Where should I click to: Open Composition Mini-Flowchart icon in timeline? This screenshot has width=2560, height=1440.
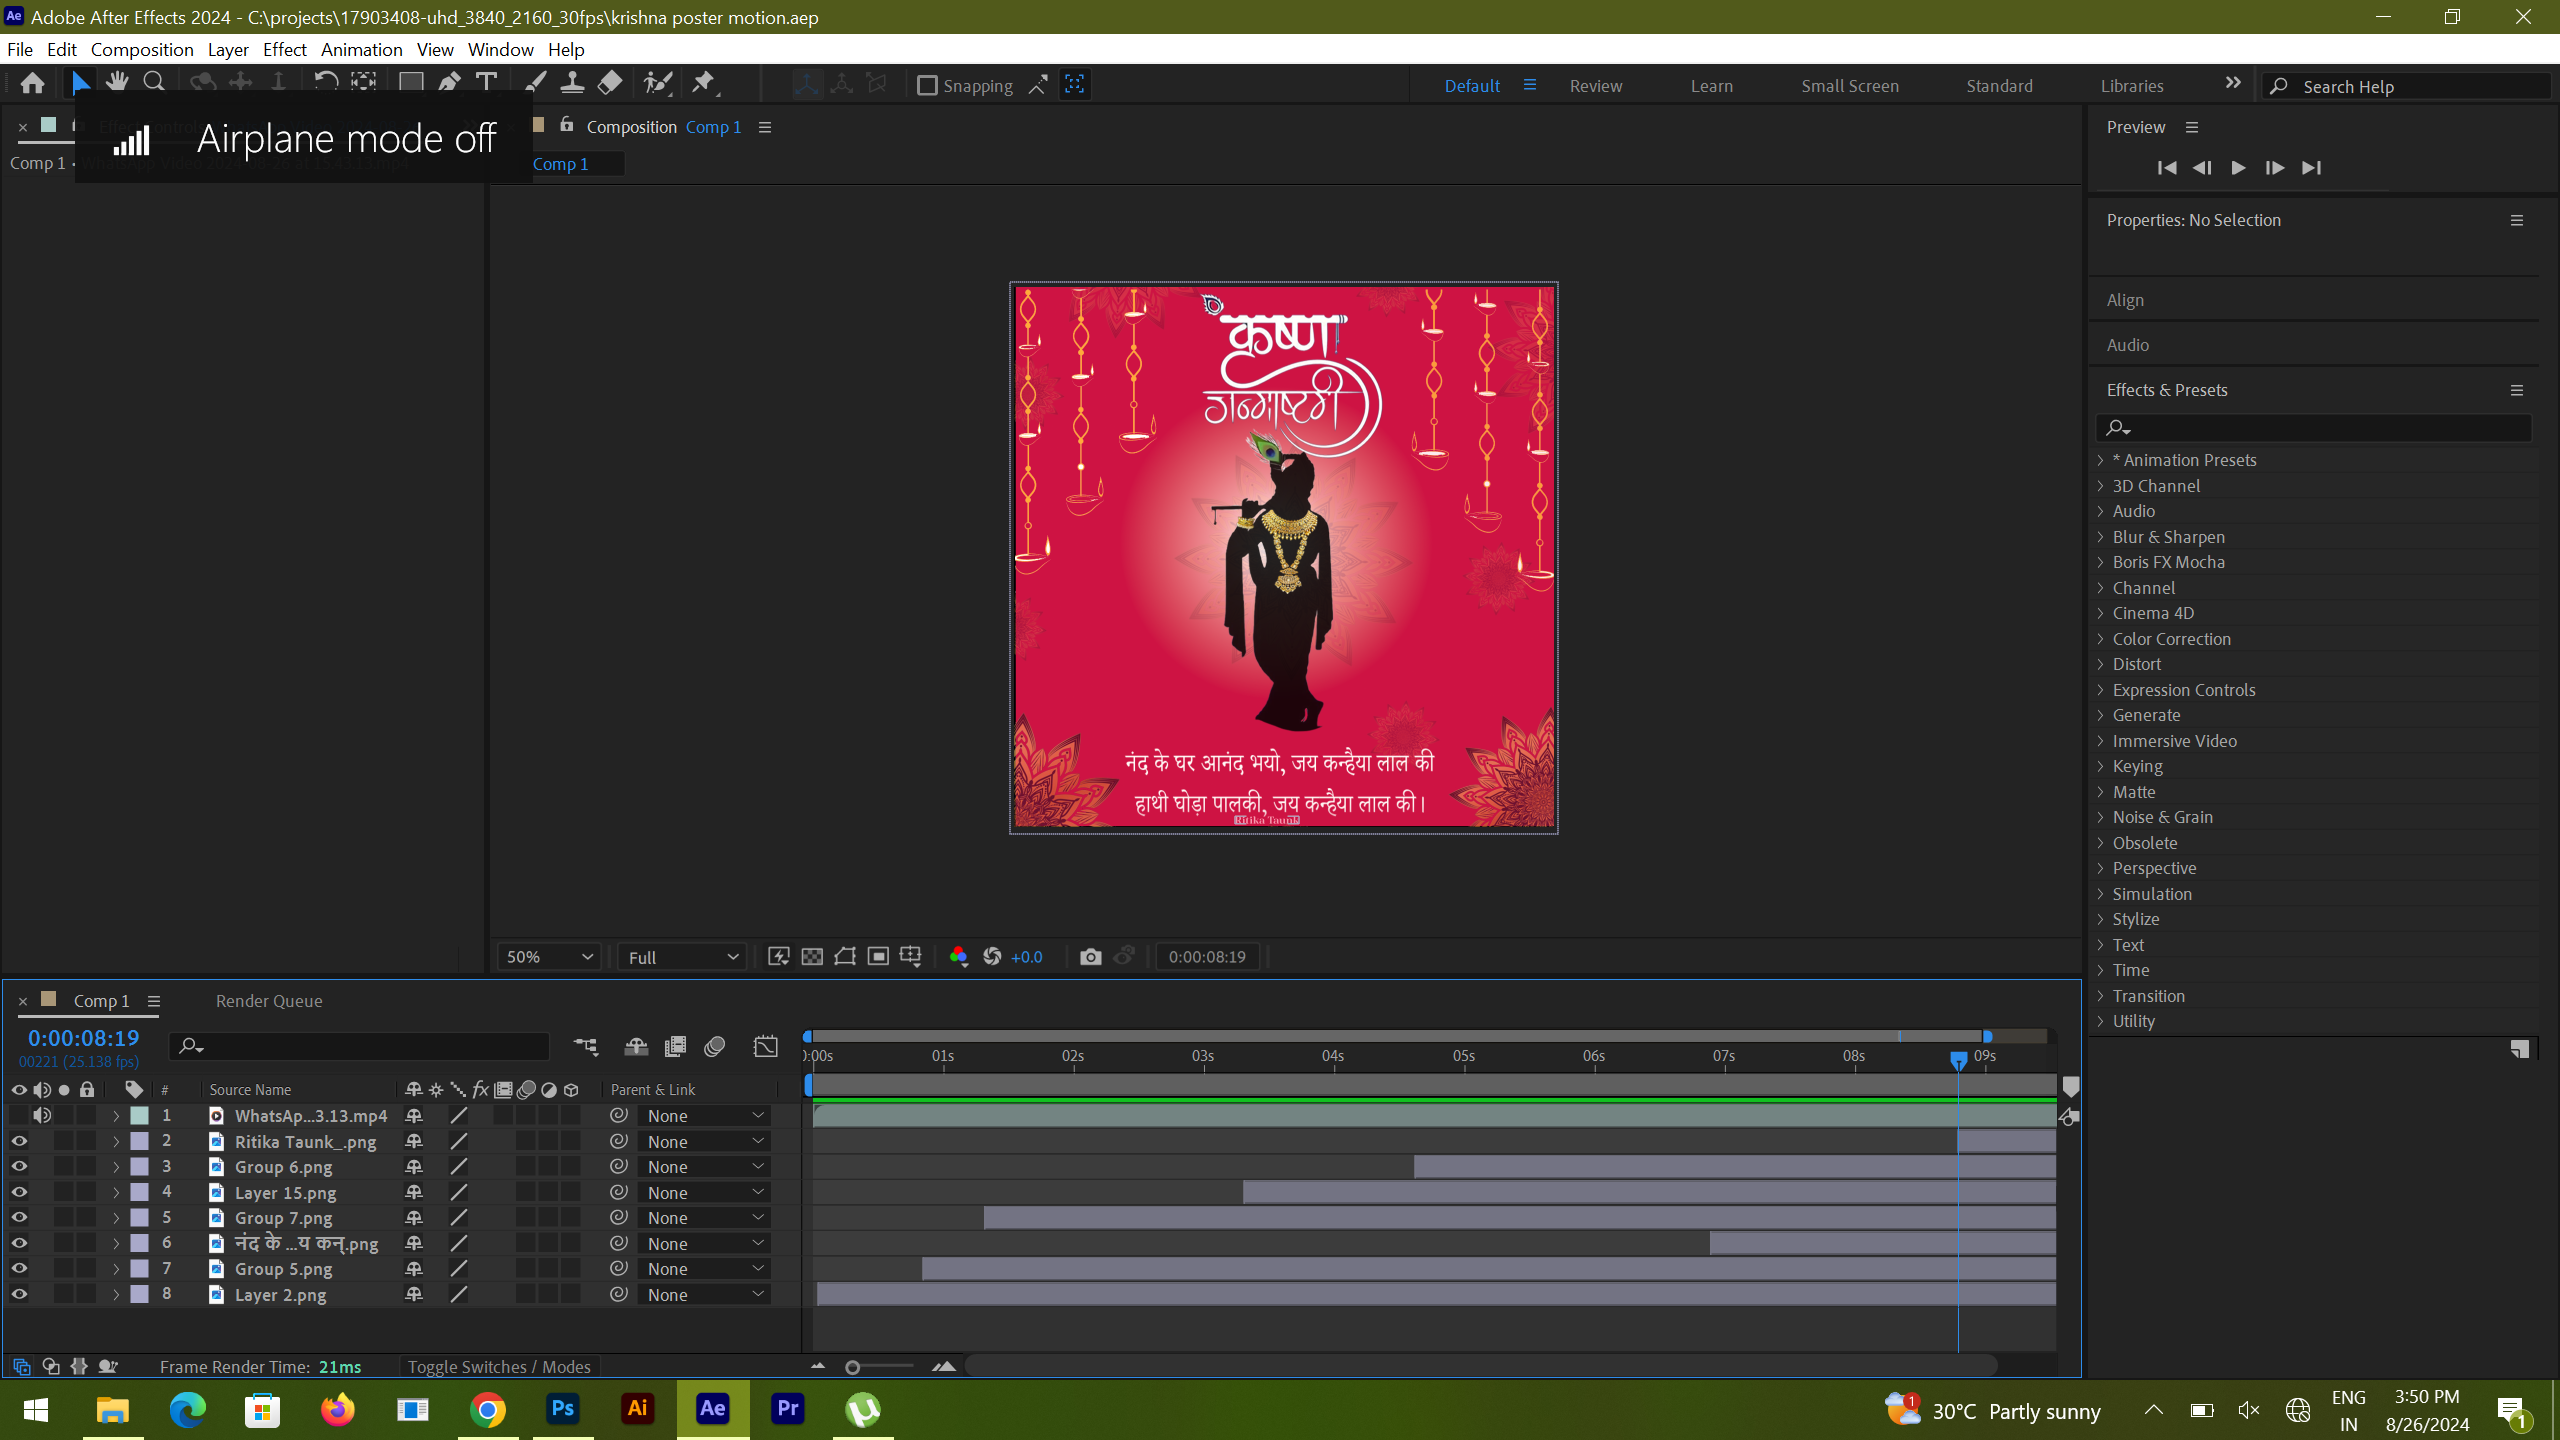[x=586, y=1047]
